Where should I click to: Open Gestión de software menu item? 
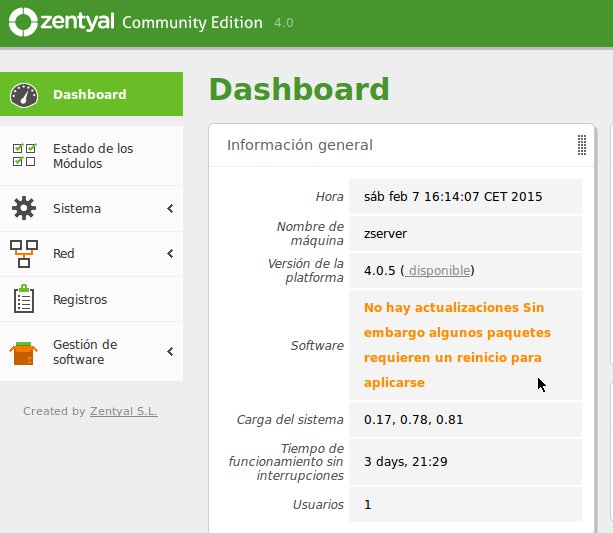(91, 352)
